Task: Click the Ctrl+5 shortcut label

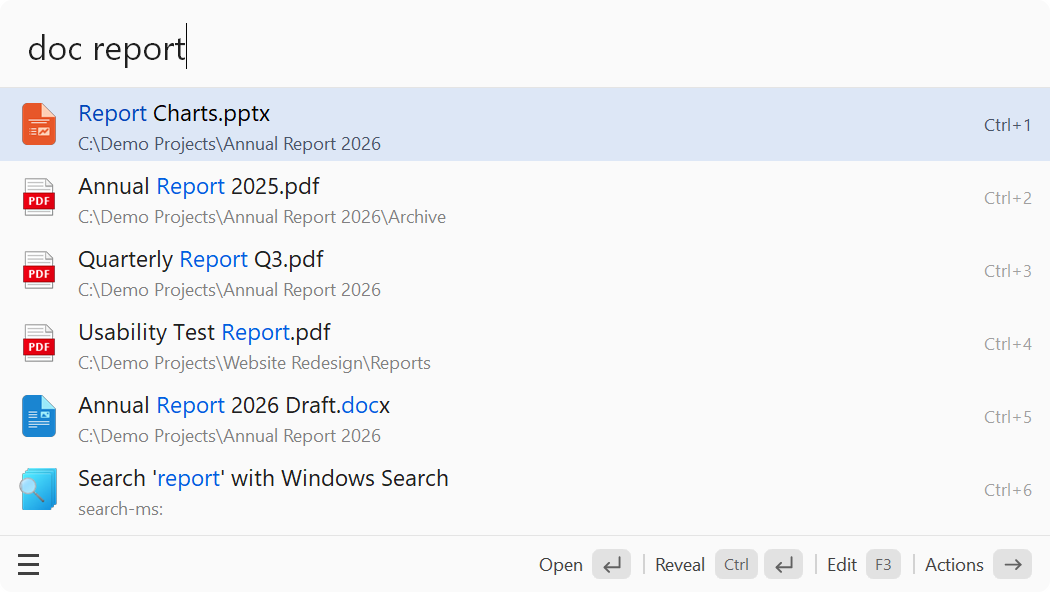Action: pyautogui.click(x=1007, y=417)
